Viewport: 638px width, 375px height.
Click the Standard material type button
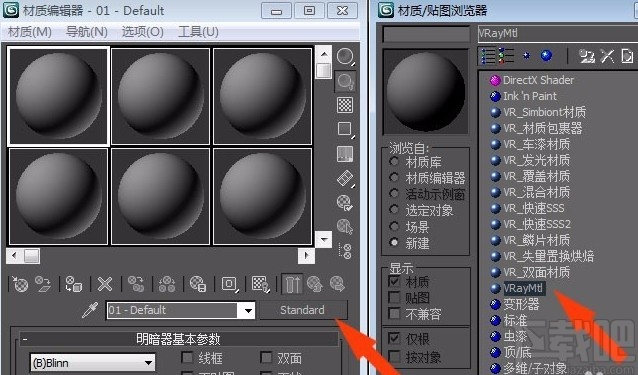(x=304, y=310)
